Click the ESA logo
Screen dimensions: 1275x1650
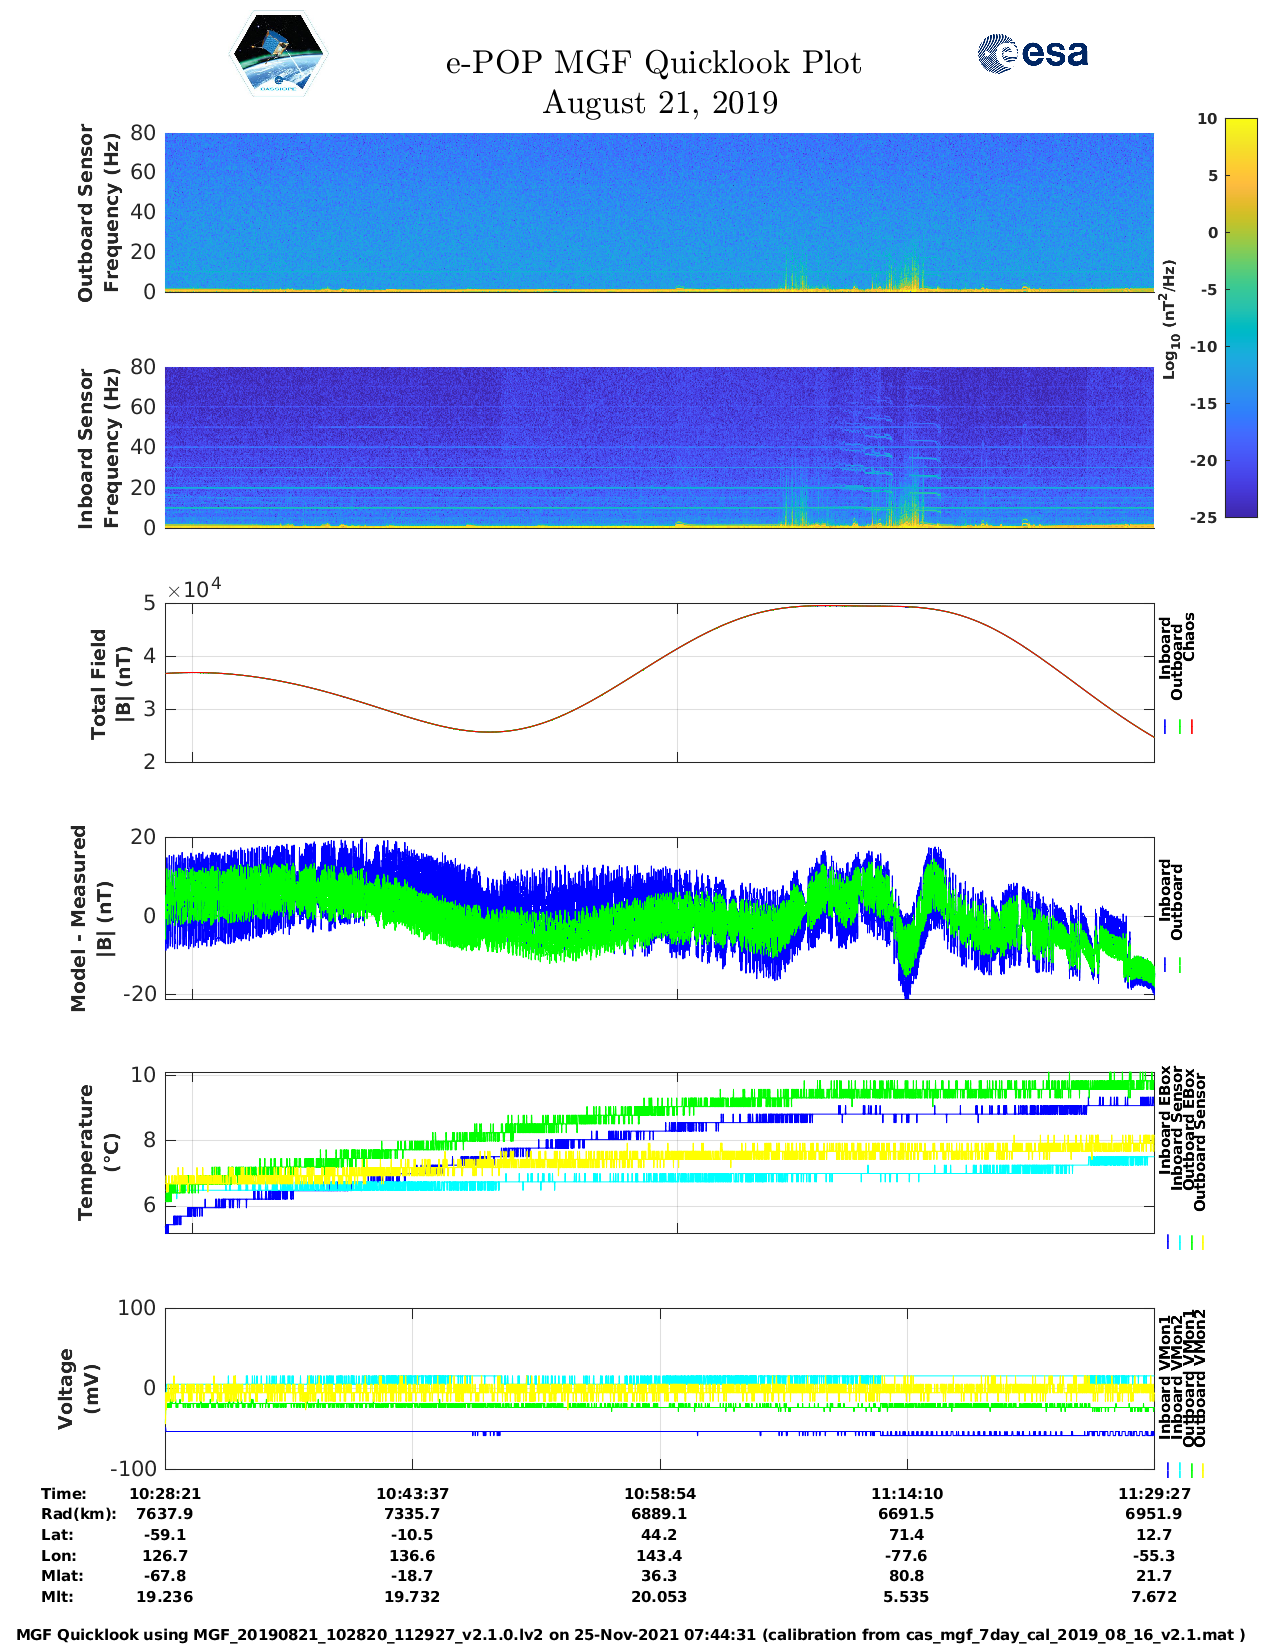point(1032,53)
